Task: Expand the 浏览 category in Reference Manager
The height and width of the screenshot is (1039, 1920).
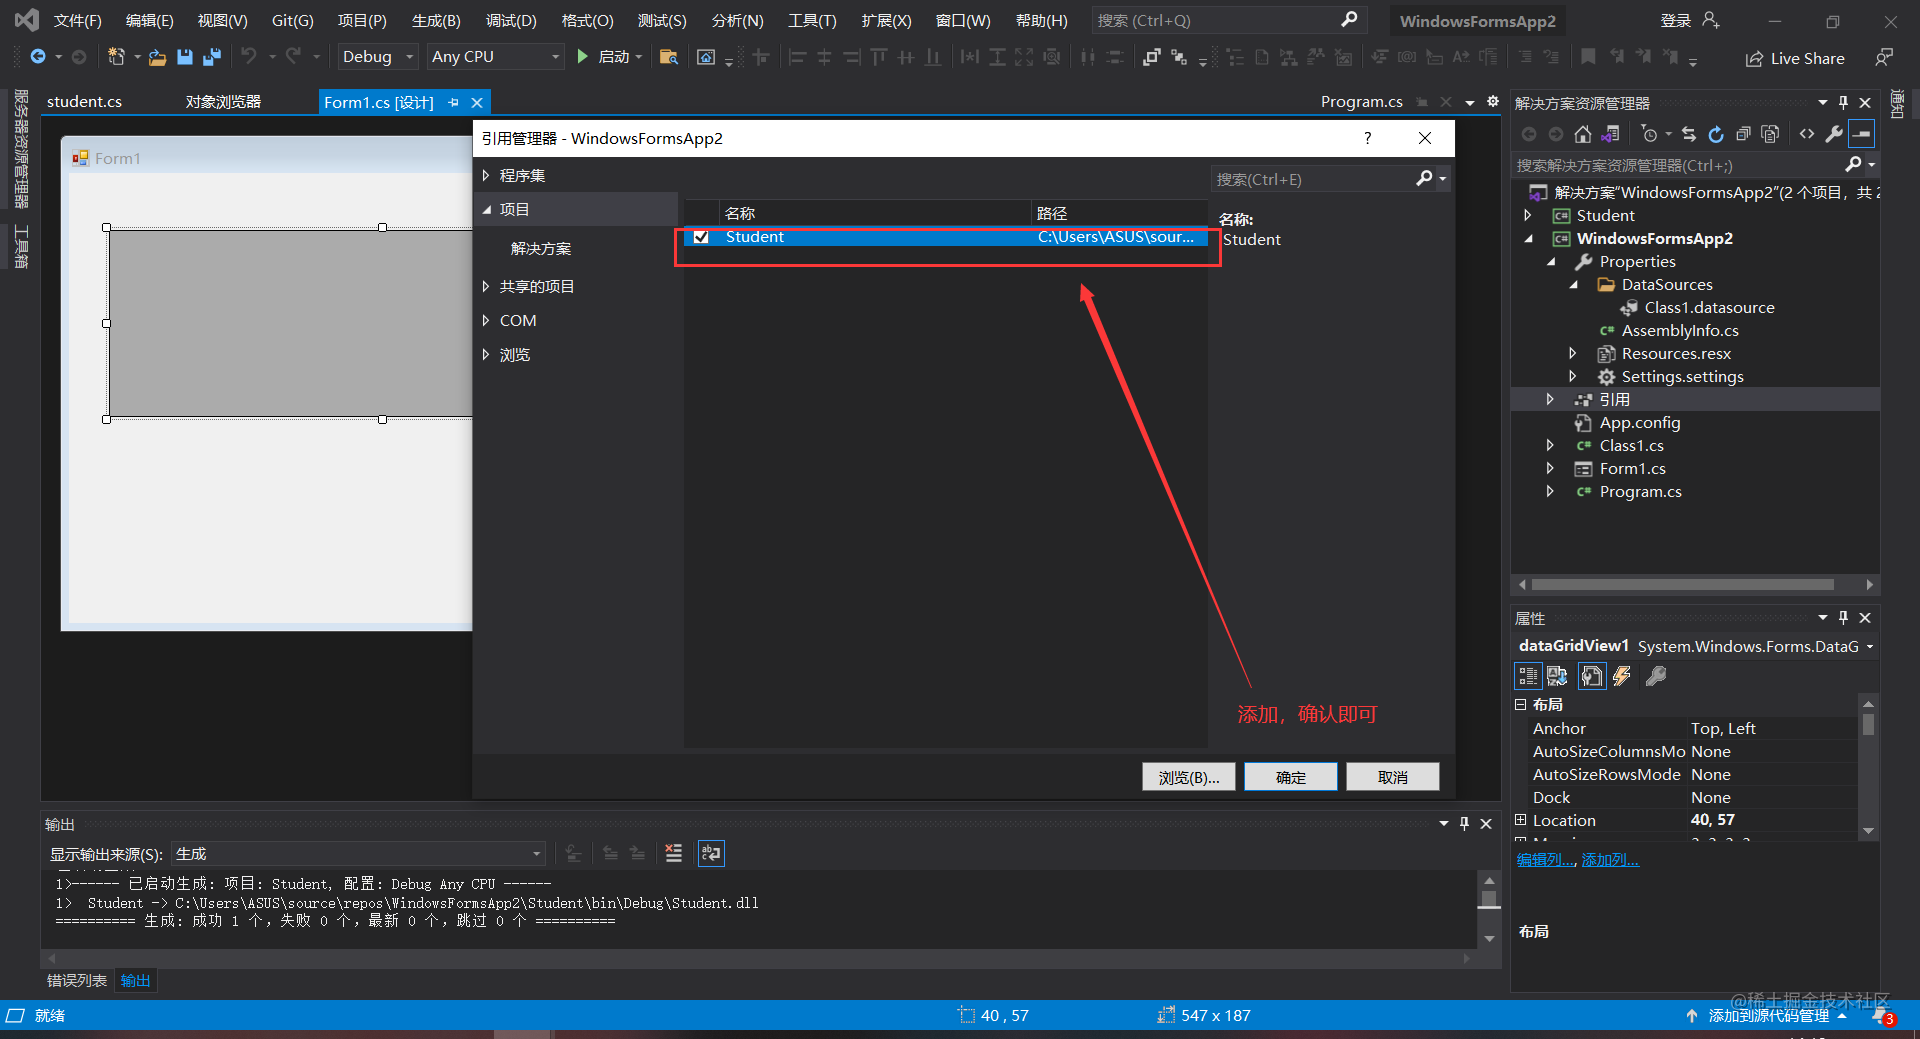Action: point(486,355)
